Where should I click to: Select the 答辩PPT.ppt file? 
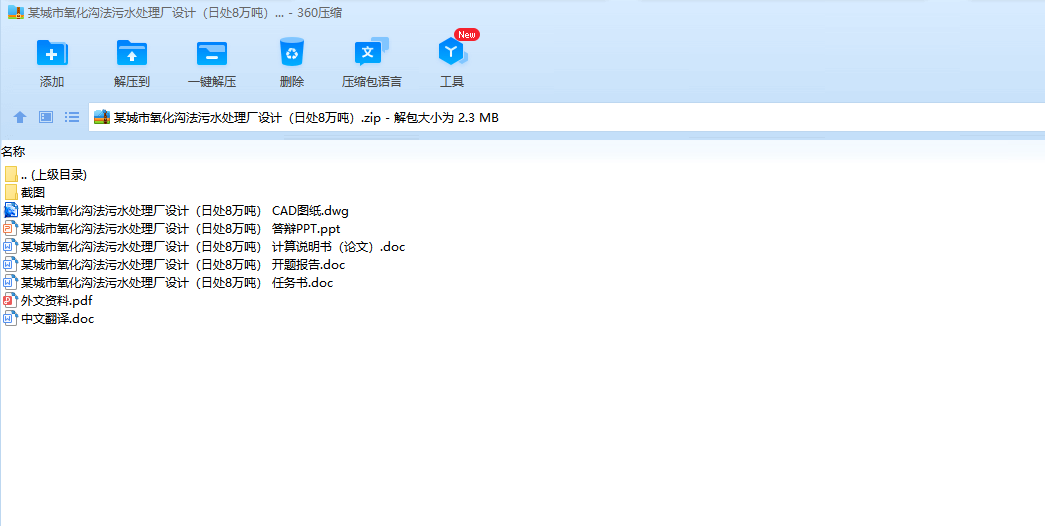172,229
